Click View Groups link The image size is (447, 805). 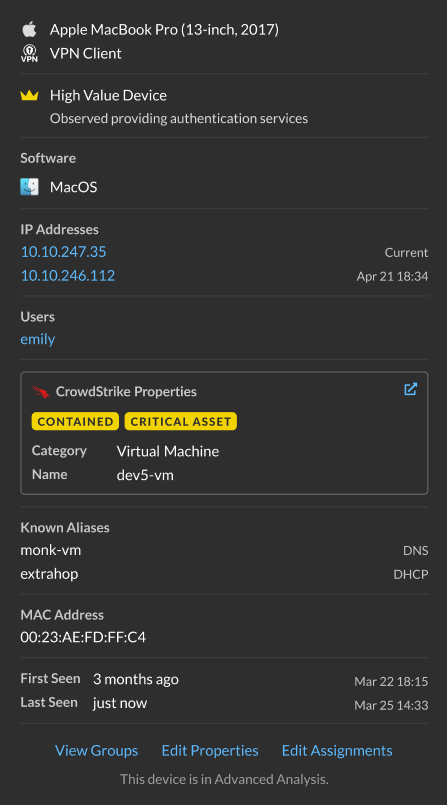pyautogui.click(x=96, y=751)
